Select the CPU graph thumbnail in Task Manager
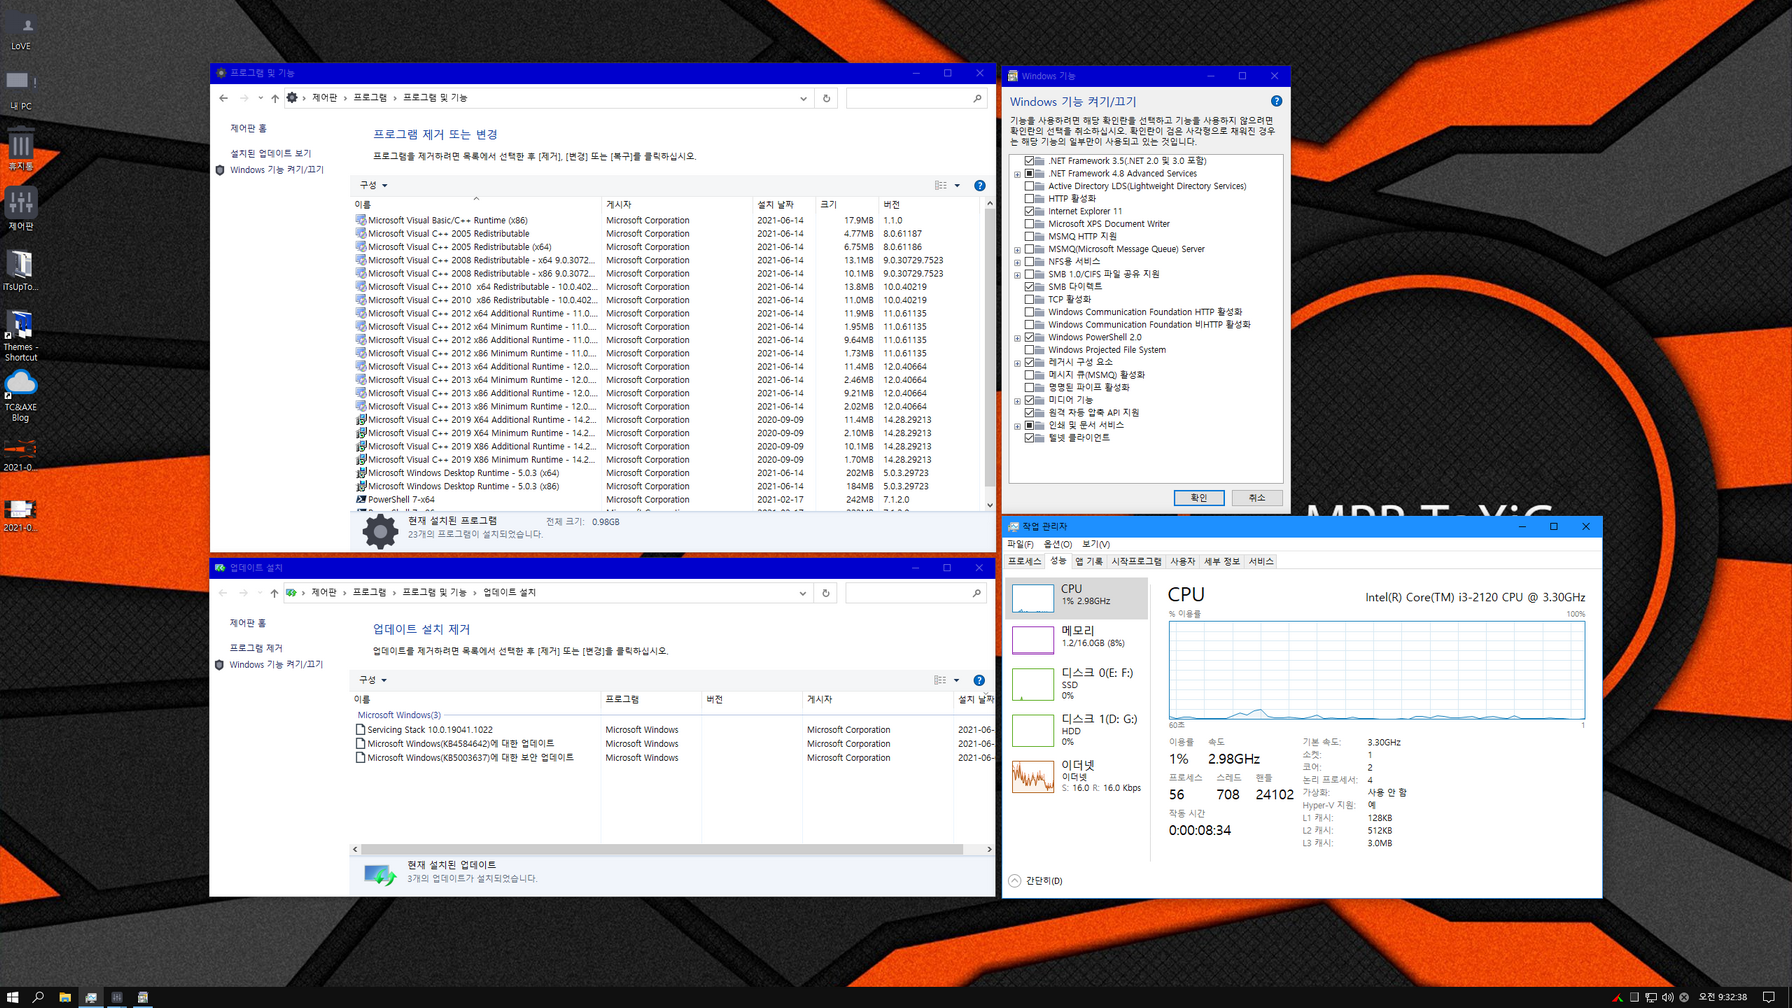The height and width of the screenshot is (1008, 1792). click(1033, 598)
